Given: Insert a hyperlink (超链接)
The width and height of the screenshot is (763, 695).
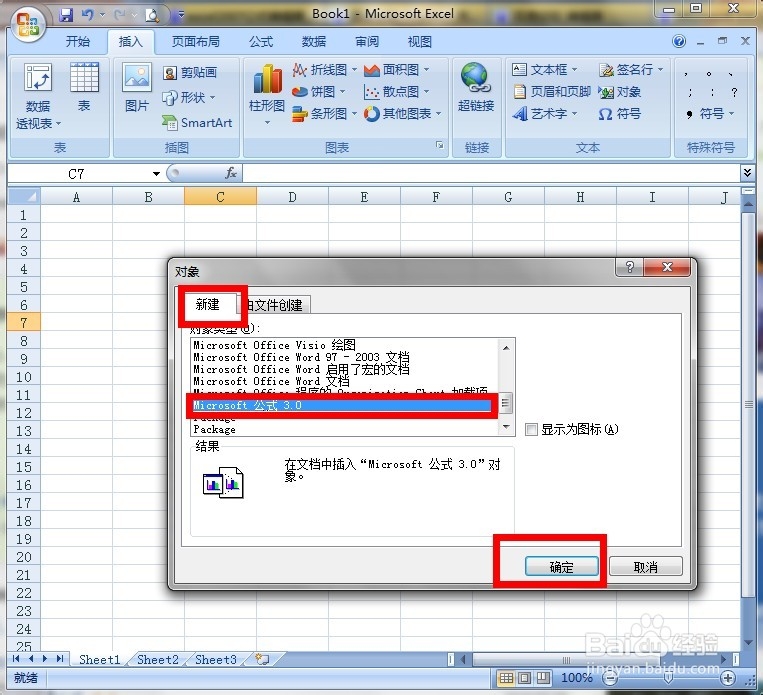Looking at the screenshot, I should pos(475,88).
